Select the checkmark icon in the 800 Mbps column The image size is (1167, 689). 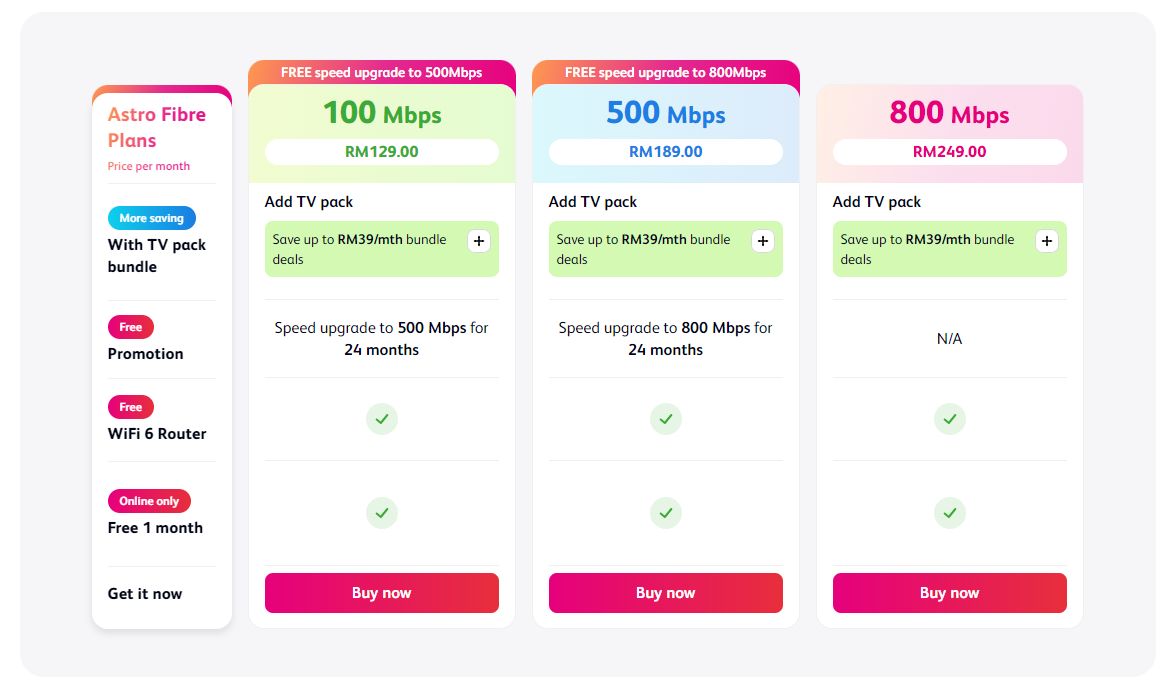[x=949, y=419]
